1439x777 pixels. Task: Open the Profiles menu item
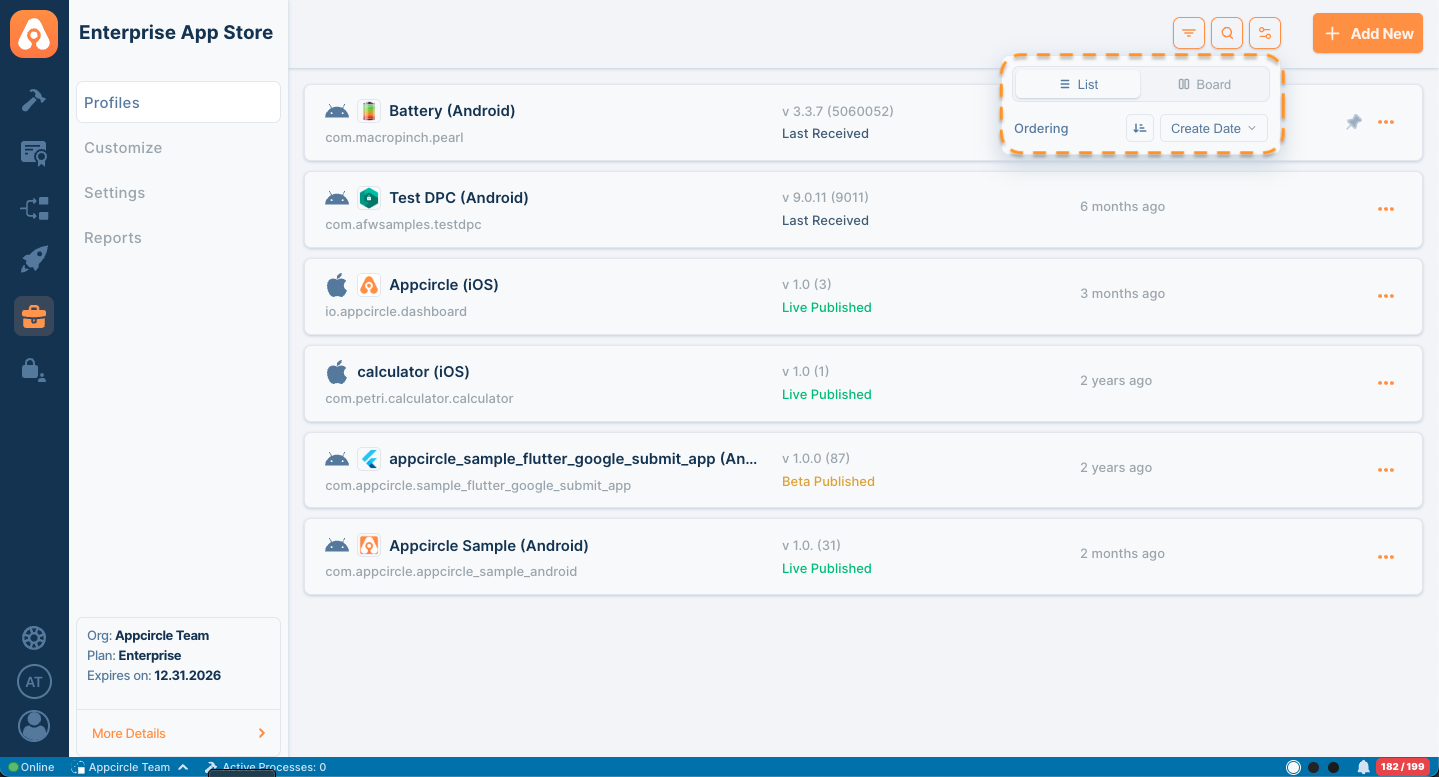(178, 102)
